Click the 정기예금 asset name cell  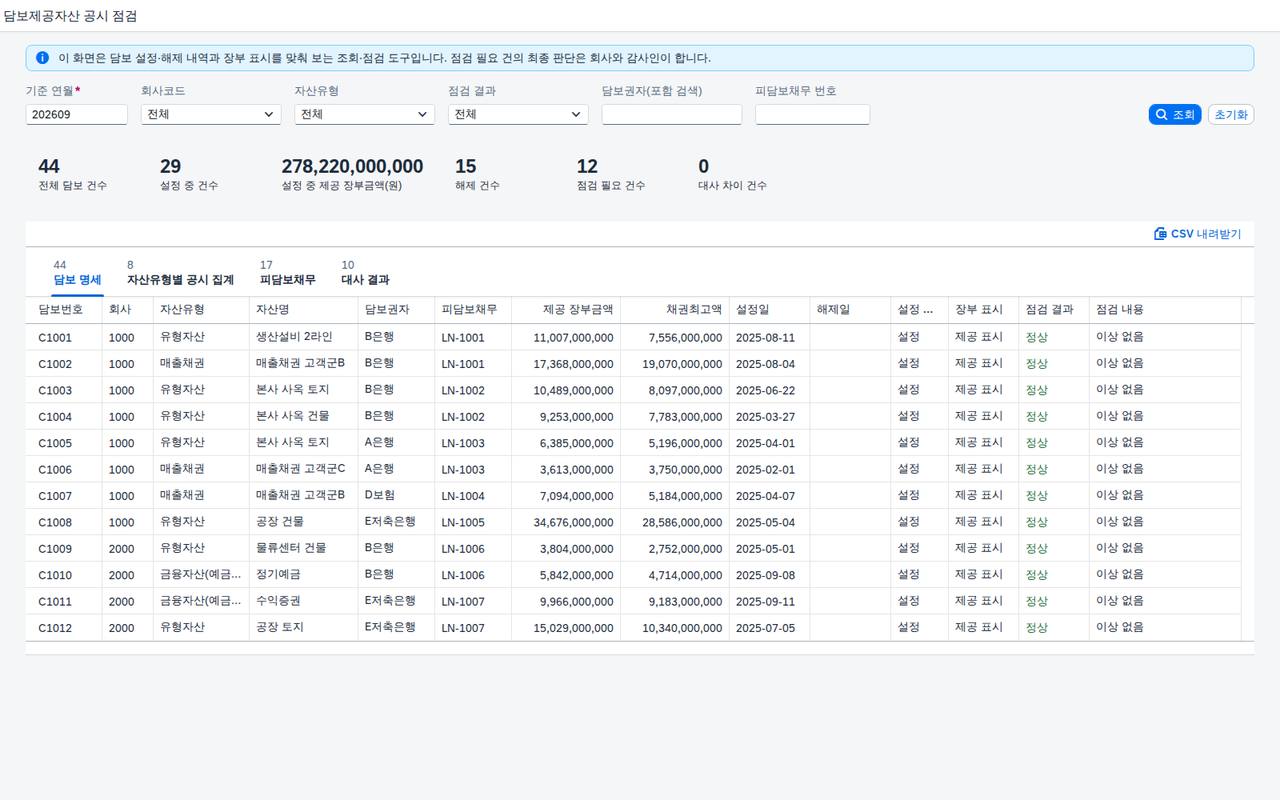(304, 575)
